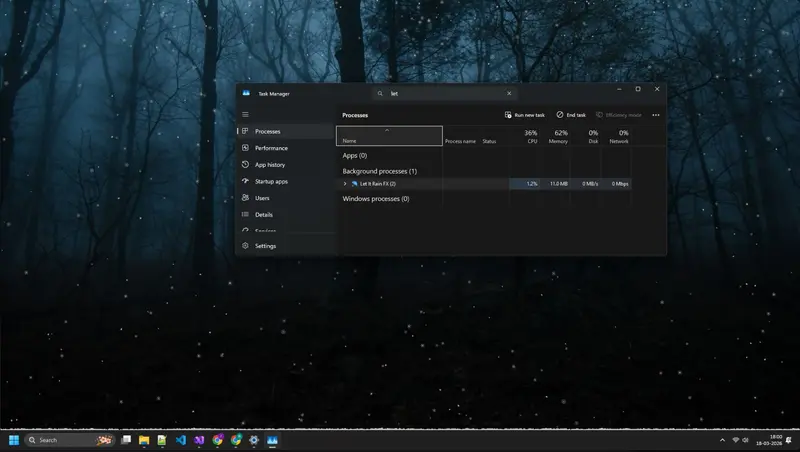
Task: Click the App history clock icon
Action: coord(245,165)
